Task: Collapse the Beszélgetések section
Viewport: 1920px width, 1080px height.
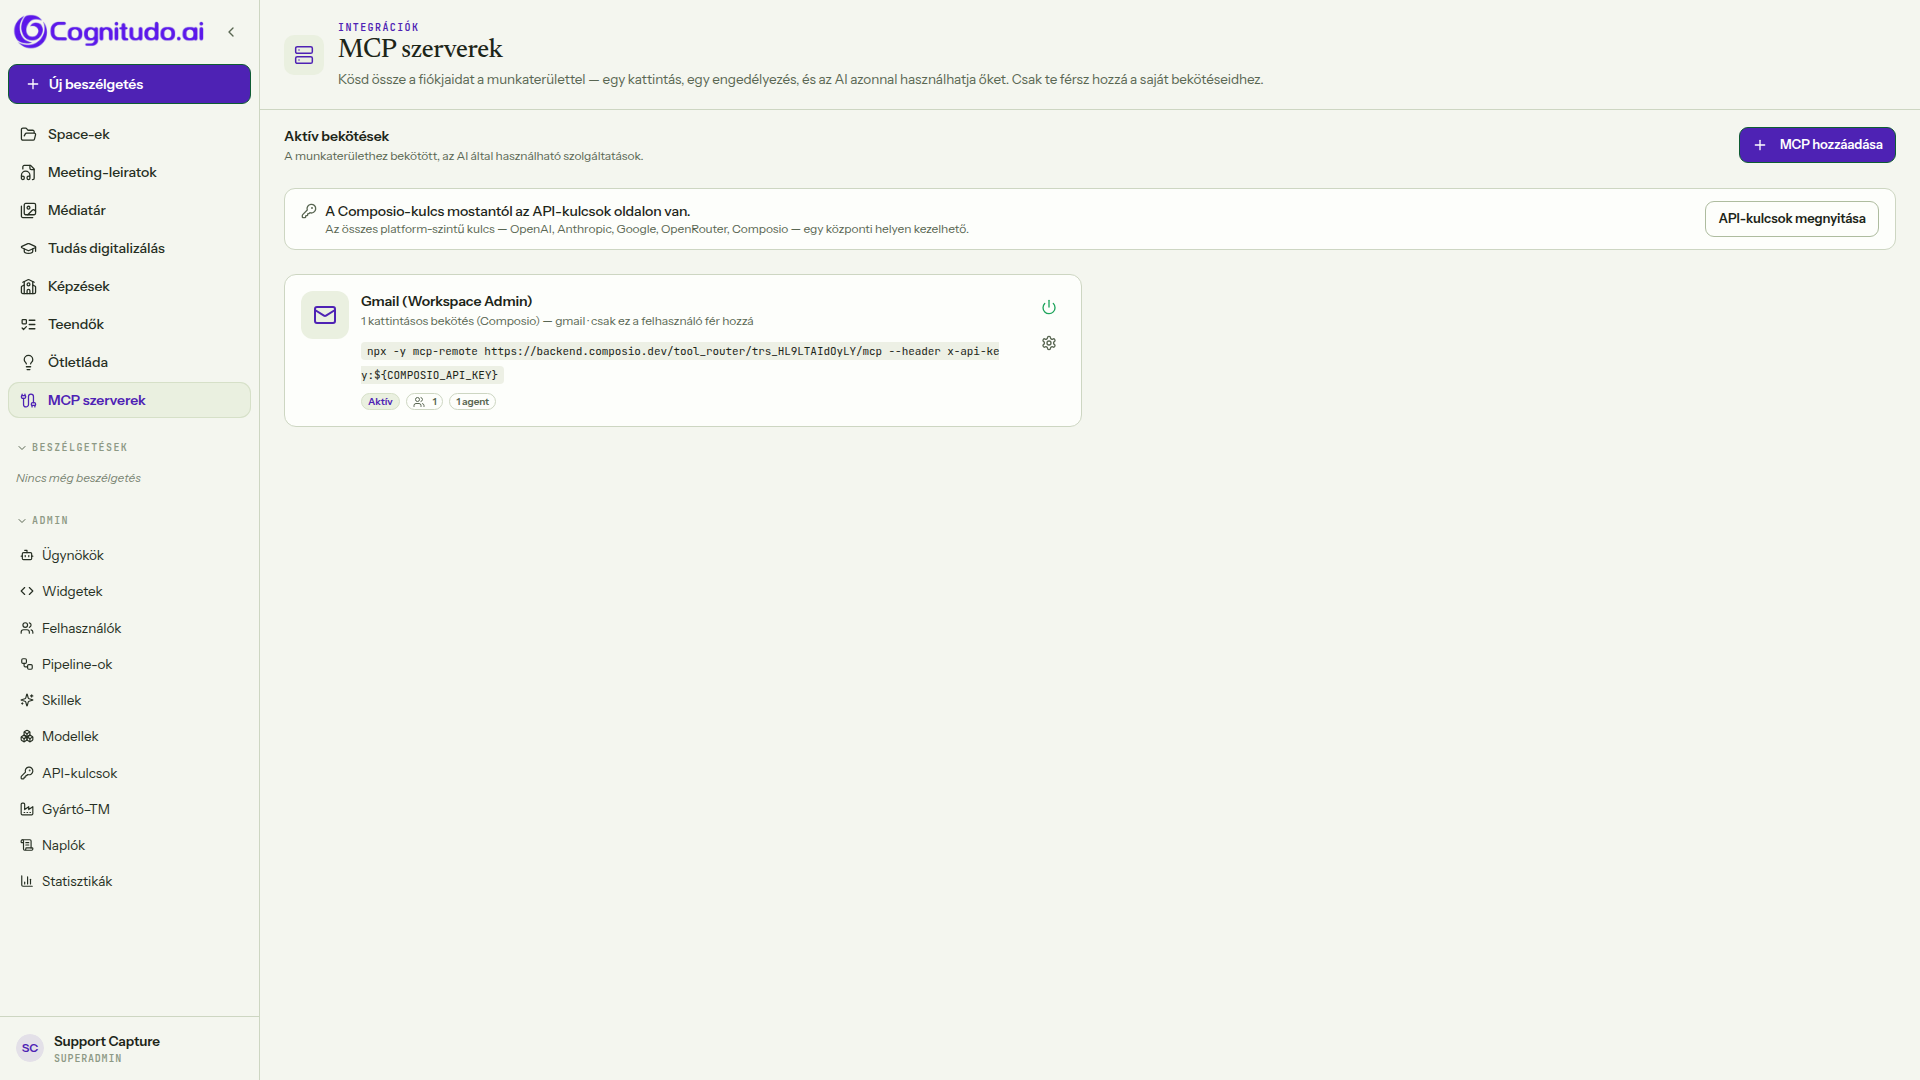Action: pyautogui.click(x=72, y=447)
